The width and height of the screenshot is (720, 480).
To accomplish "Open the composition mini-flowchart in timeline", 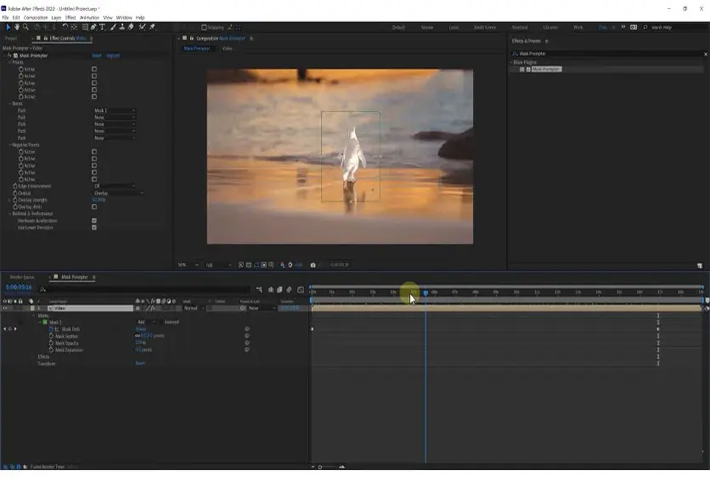I will tap(259, 290).
